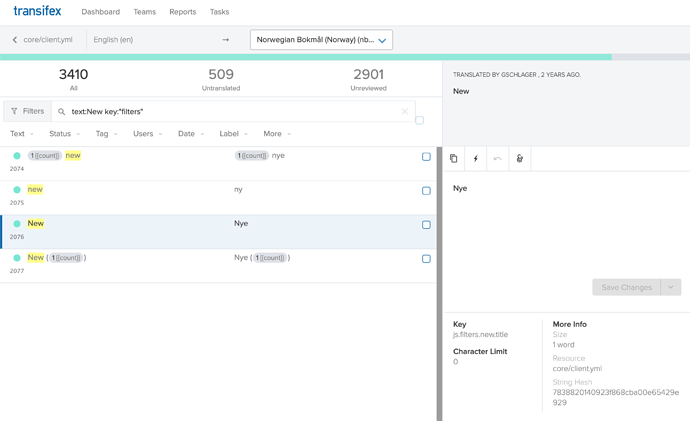
Task: Click the arrow between source and target language
Action: click(x=226, y=40)
